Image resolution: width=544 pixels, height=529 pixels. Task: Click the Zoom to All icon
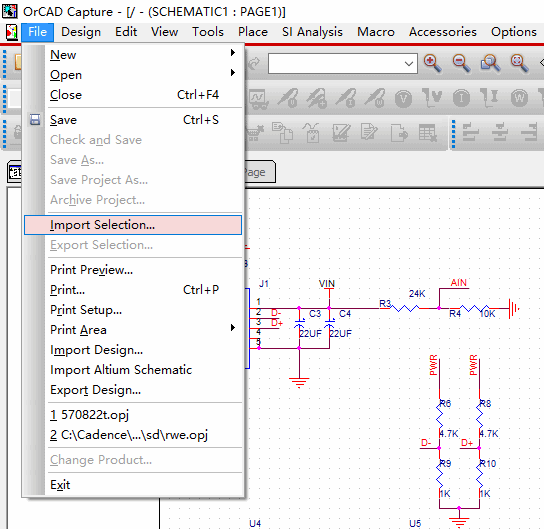519,63
